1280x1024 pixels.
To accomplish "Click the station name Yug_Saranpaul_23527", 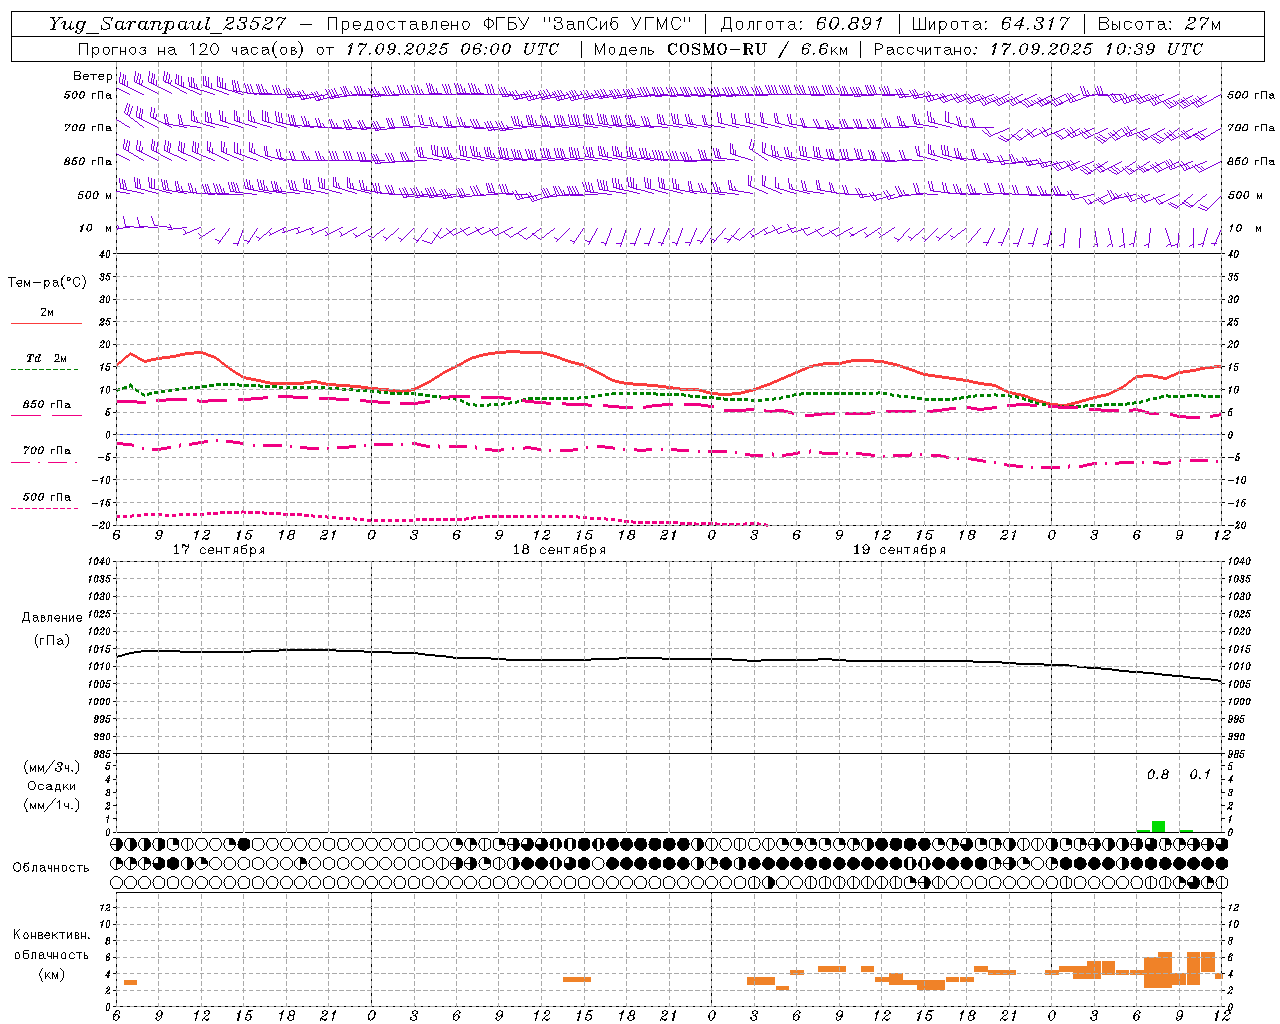I will click(166, 24).
